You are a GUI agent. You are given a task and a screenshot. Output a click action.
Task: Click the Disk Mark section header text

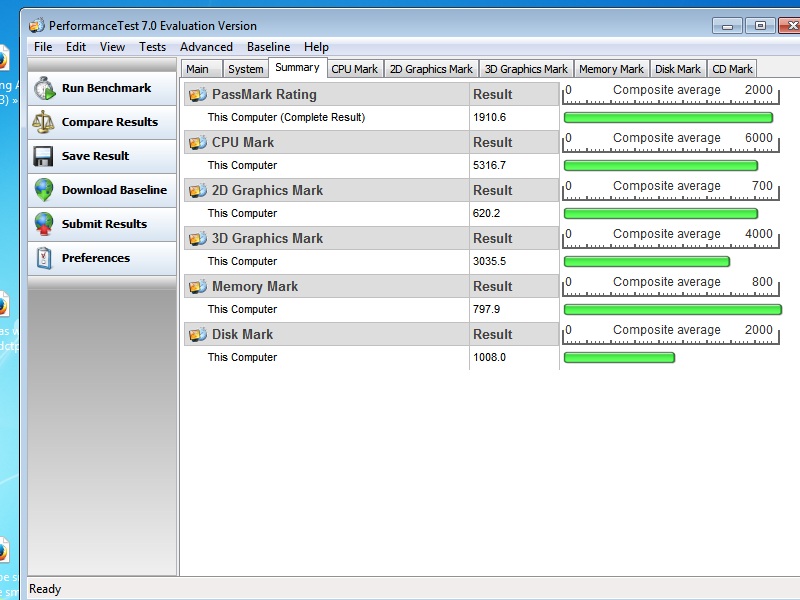click(x=242, y=334)
